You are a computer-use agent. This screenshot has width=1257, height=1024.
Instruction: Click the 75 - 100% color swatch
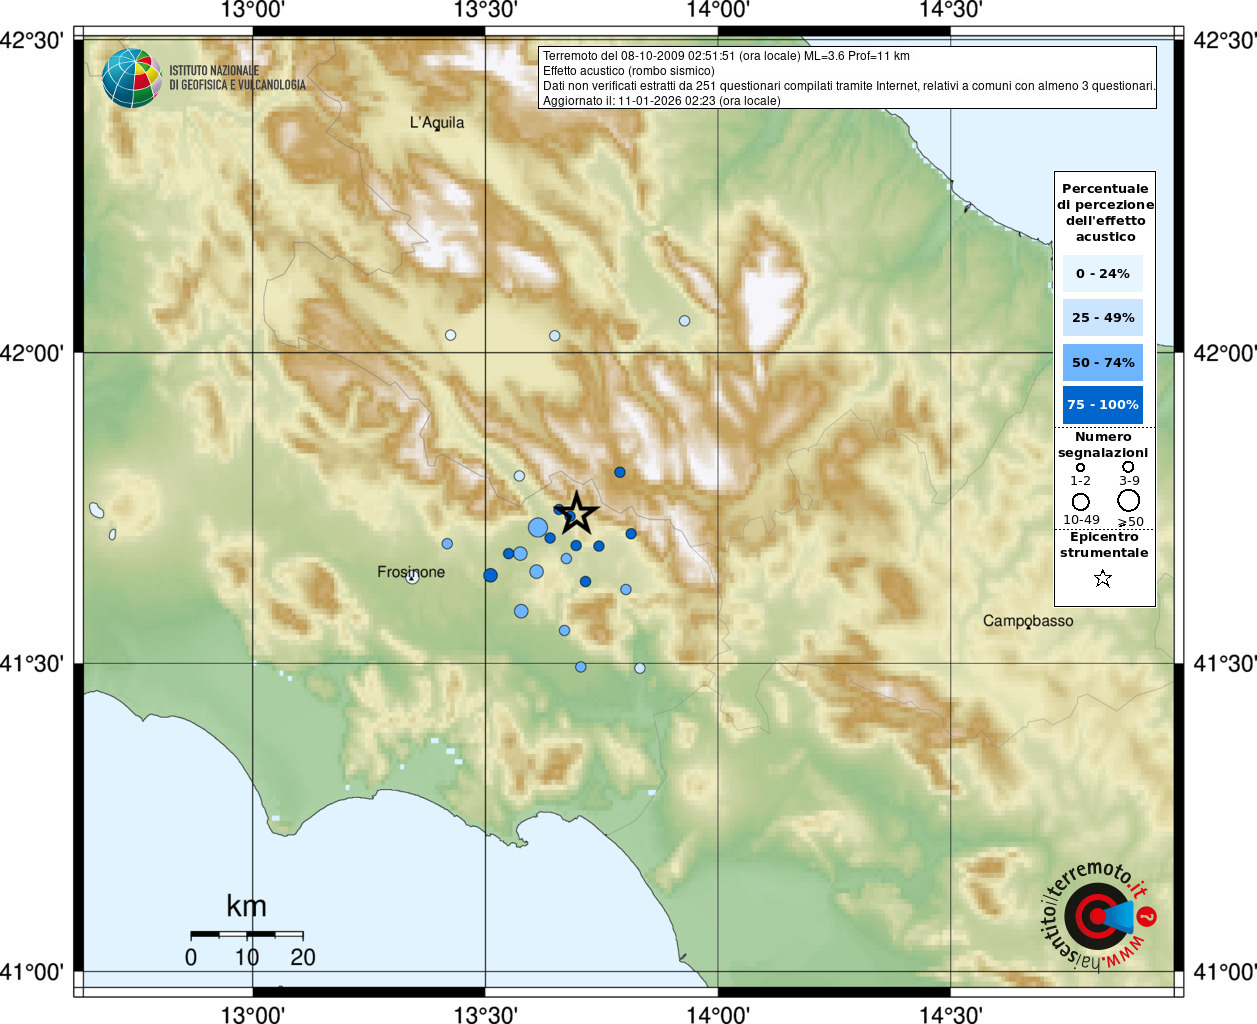1103,404
